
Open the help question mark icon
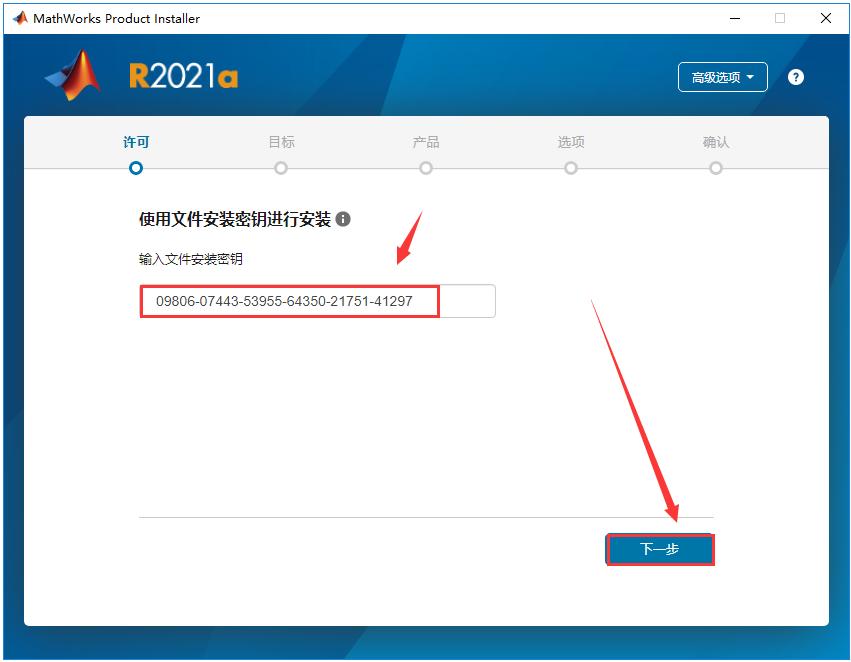pos(795,77)
